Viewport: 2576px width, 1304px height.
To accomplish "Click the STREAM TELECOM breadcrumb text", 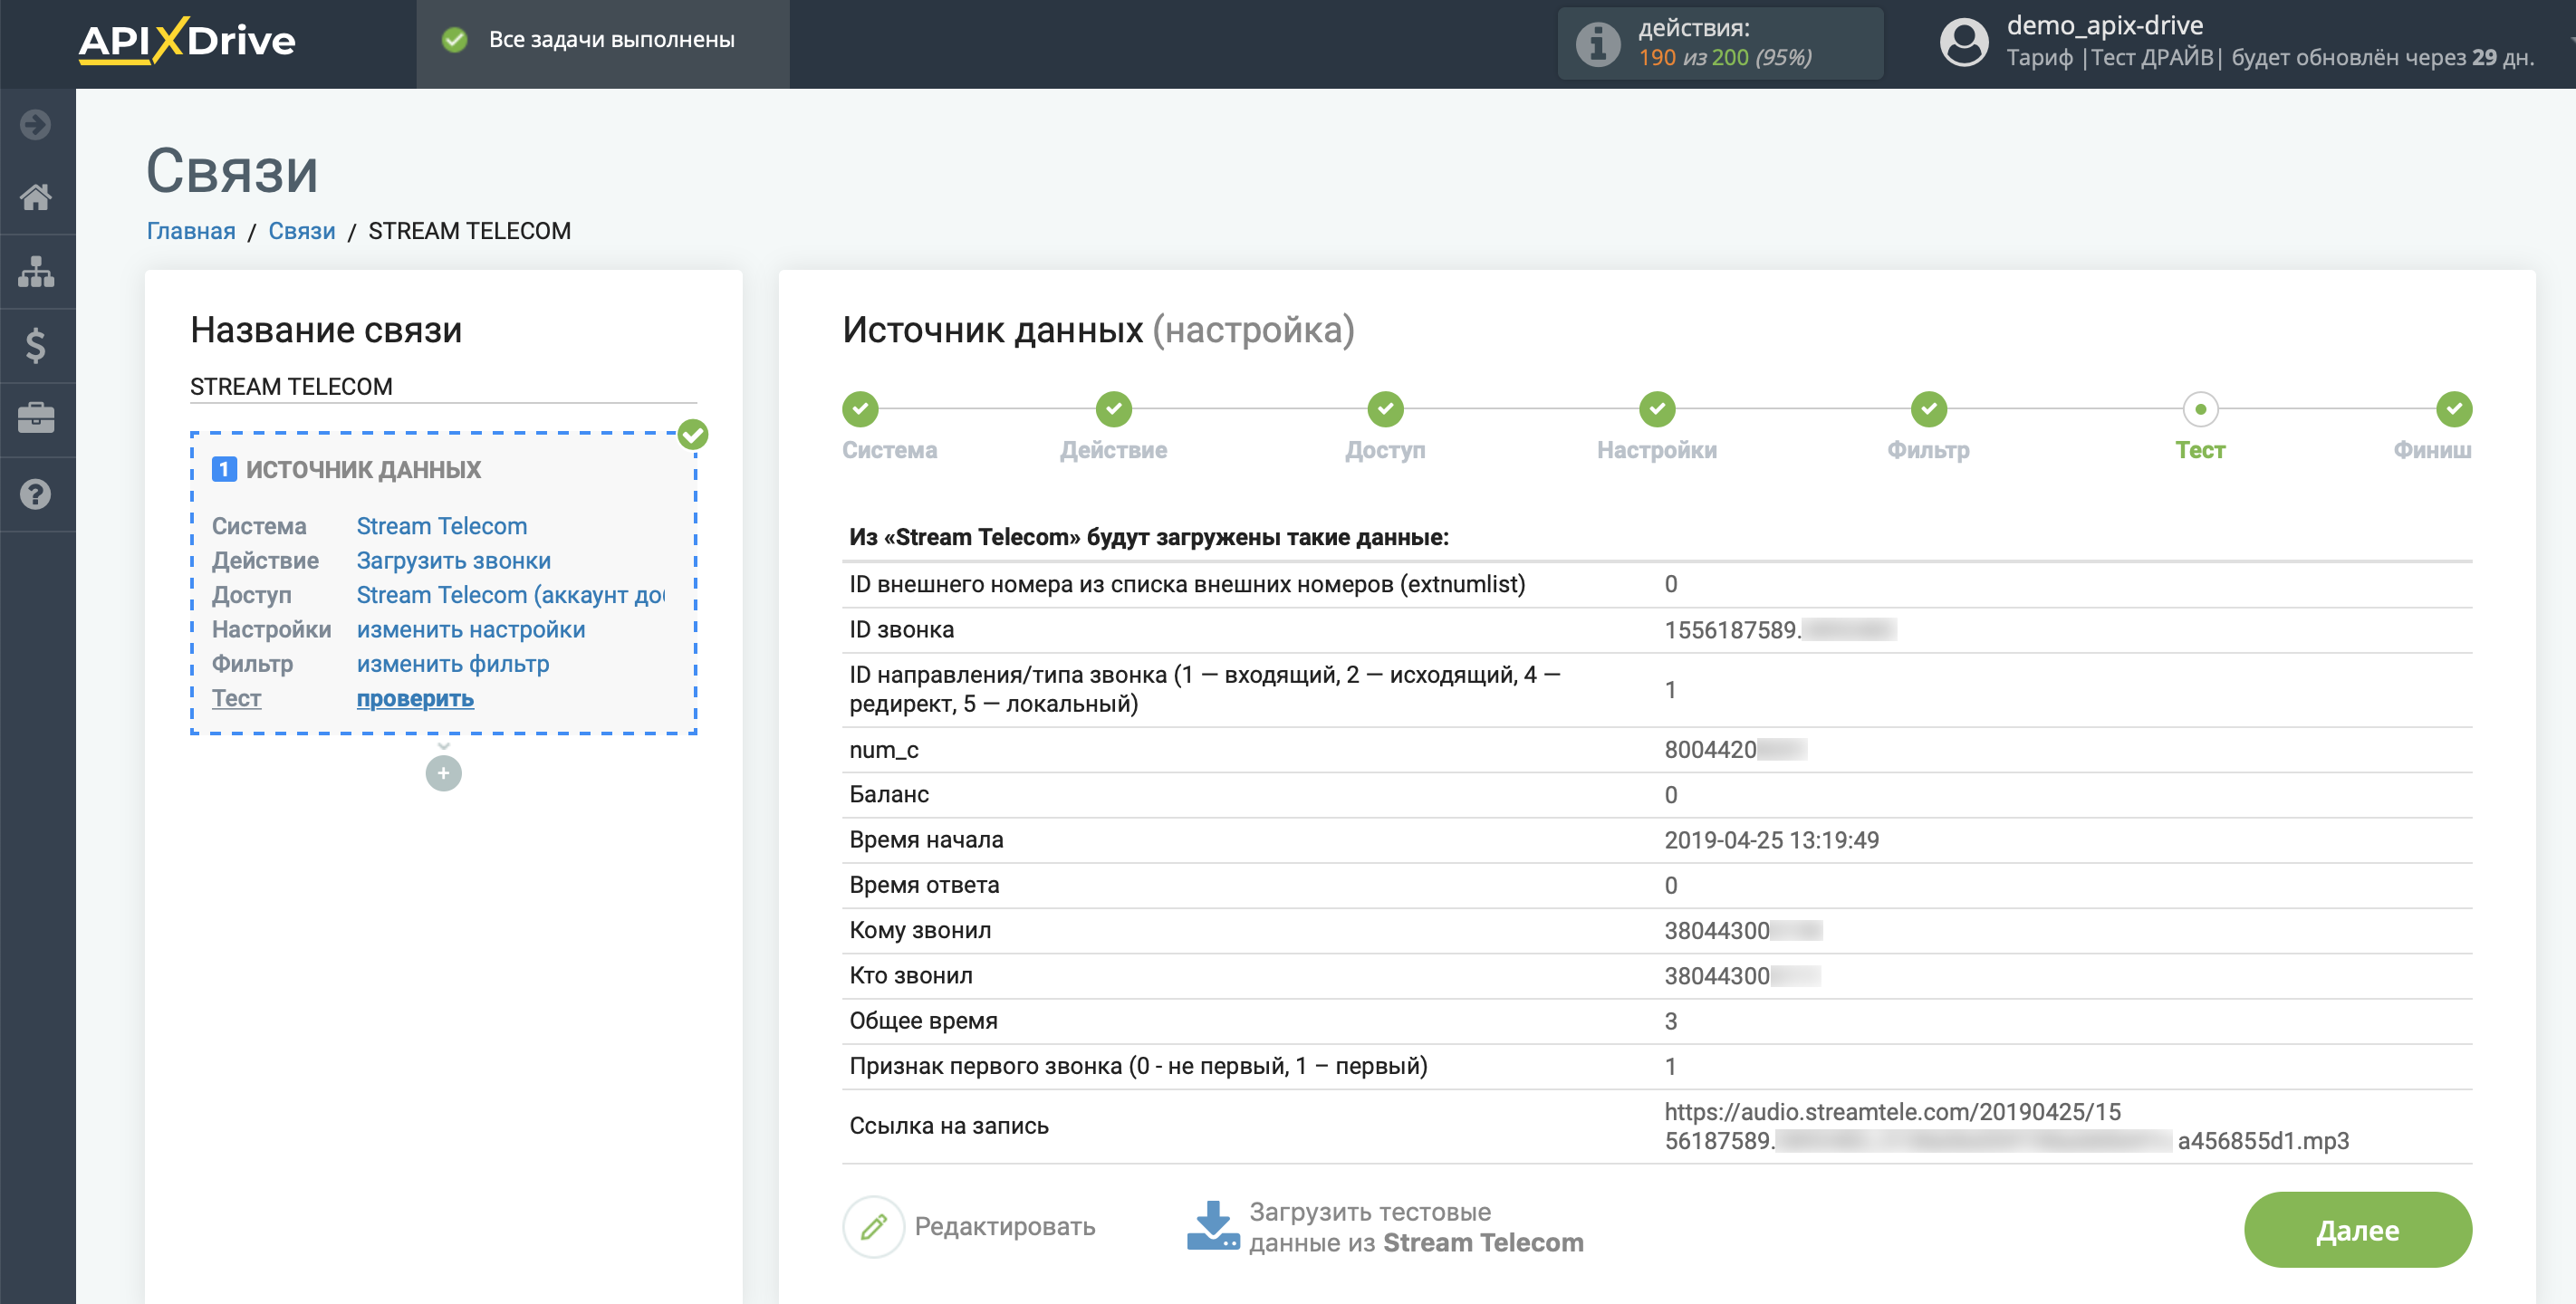I will tap(470, 231).
